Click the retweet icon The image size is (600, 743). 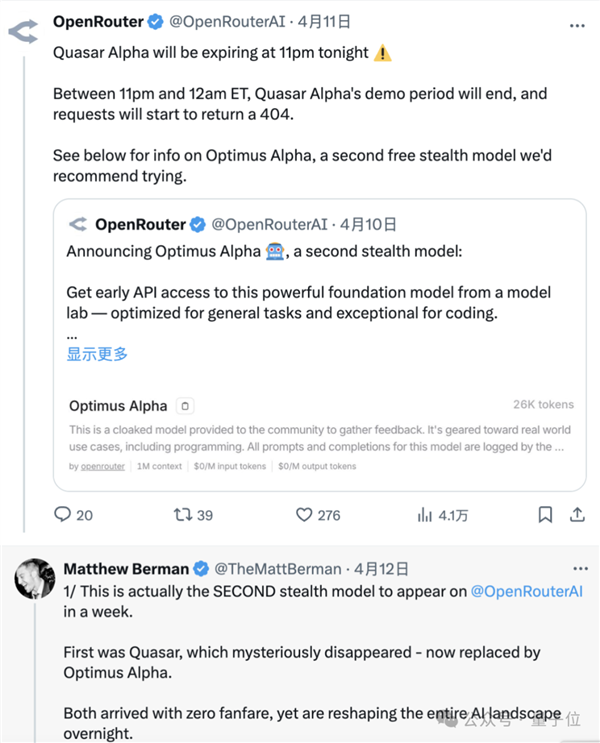coord(181,515)
